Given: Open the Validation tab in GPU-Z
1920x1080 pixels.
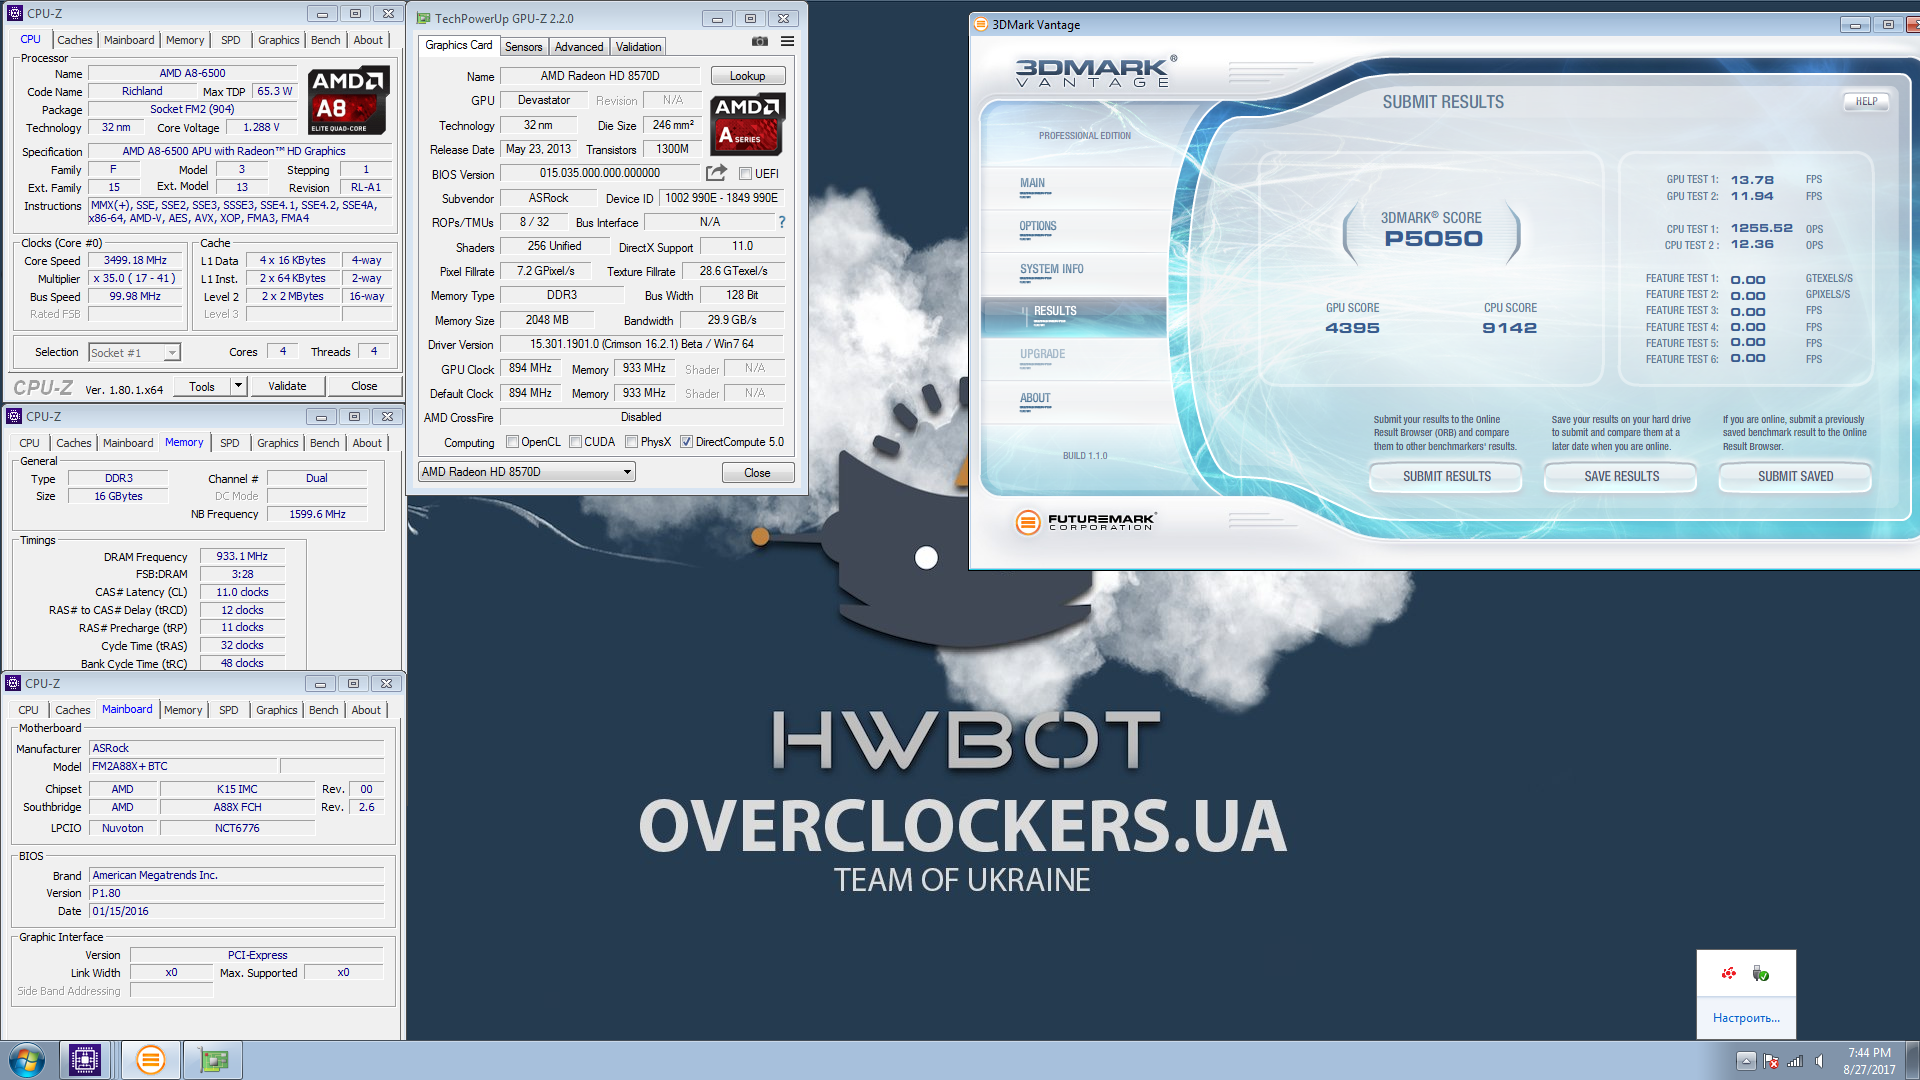Looking at the screenshot, I should (638, 47).
